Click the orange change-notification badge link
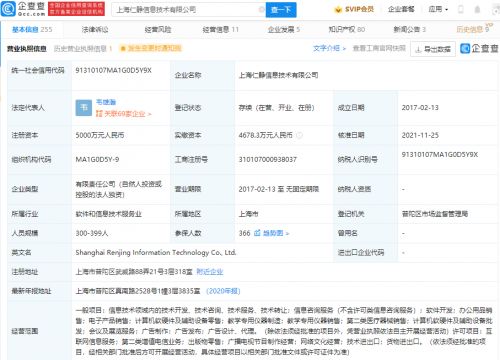 pyautogui.click(x=151, y=49)
